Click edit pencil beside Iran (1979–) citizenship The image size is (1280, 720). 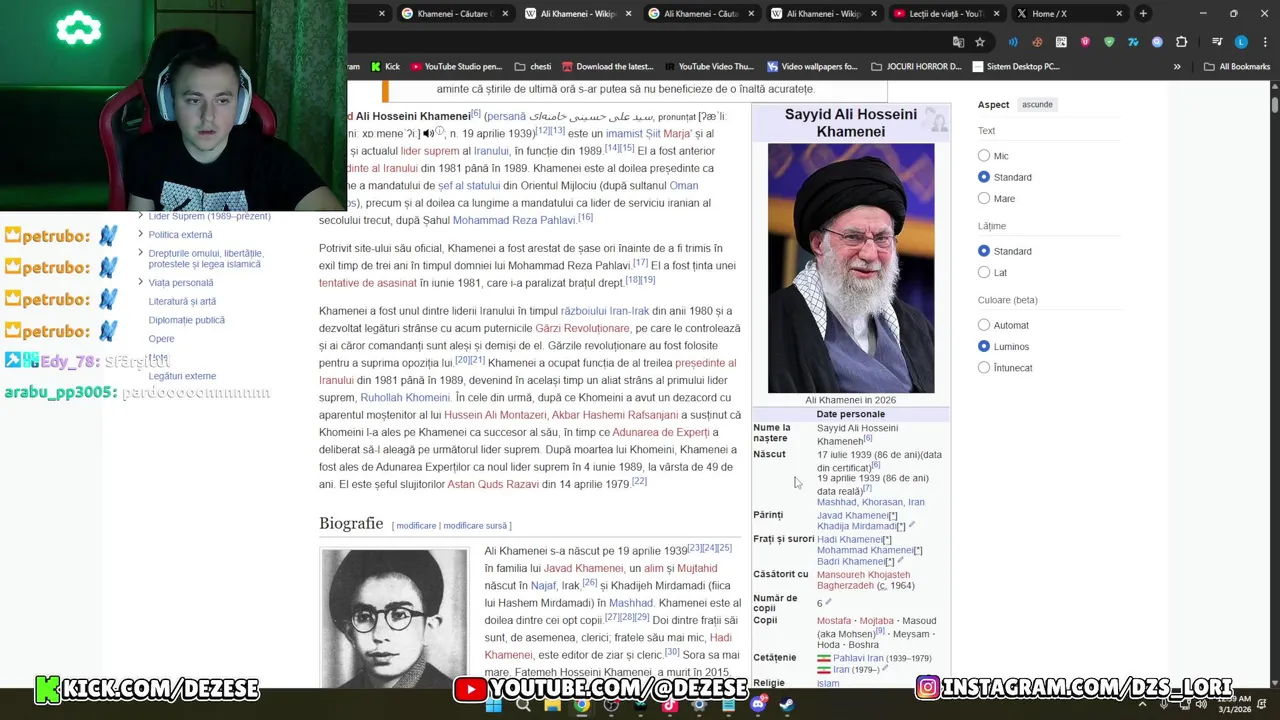click(885, 669)
